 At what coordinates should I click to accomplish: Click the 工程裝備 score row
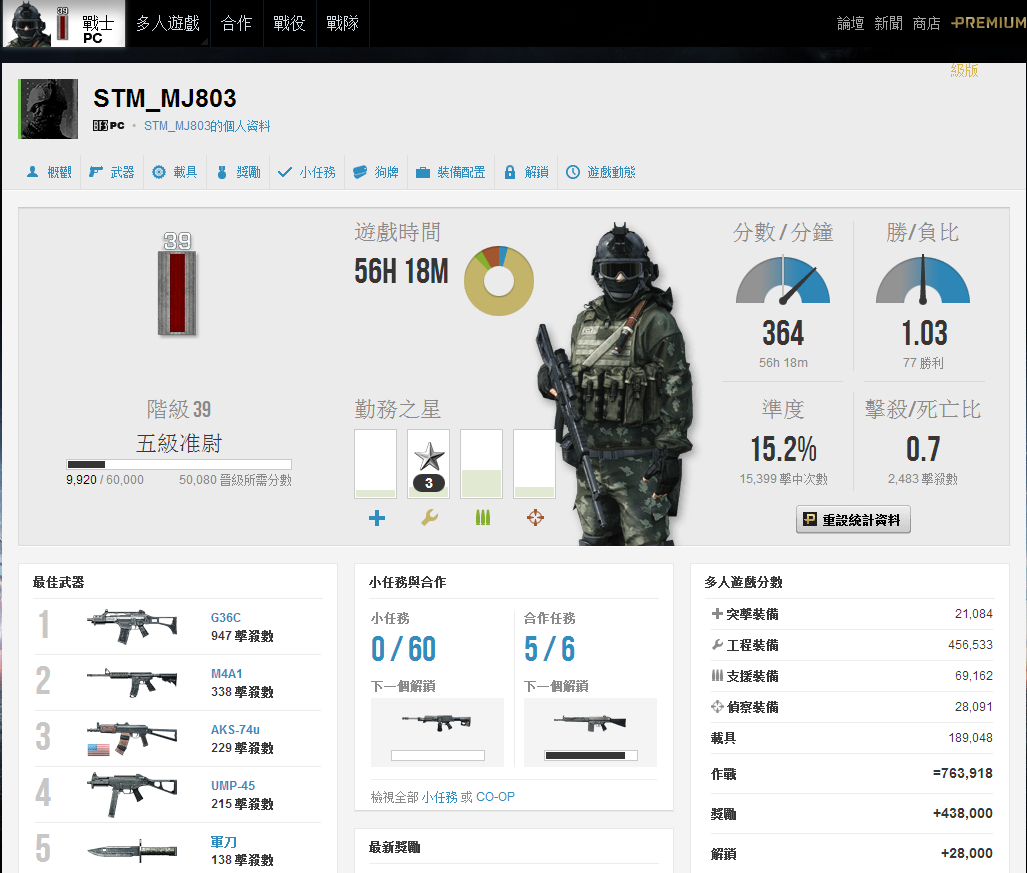coord(851,645)
